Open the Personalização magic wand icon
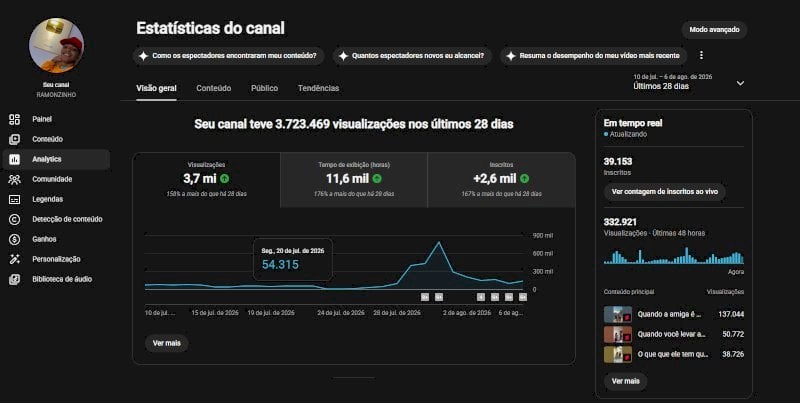Image resolution: width=800 pixels, height=403 pixels. click(14, 259)
